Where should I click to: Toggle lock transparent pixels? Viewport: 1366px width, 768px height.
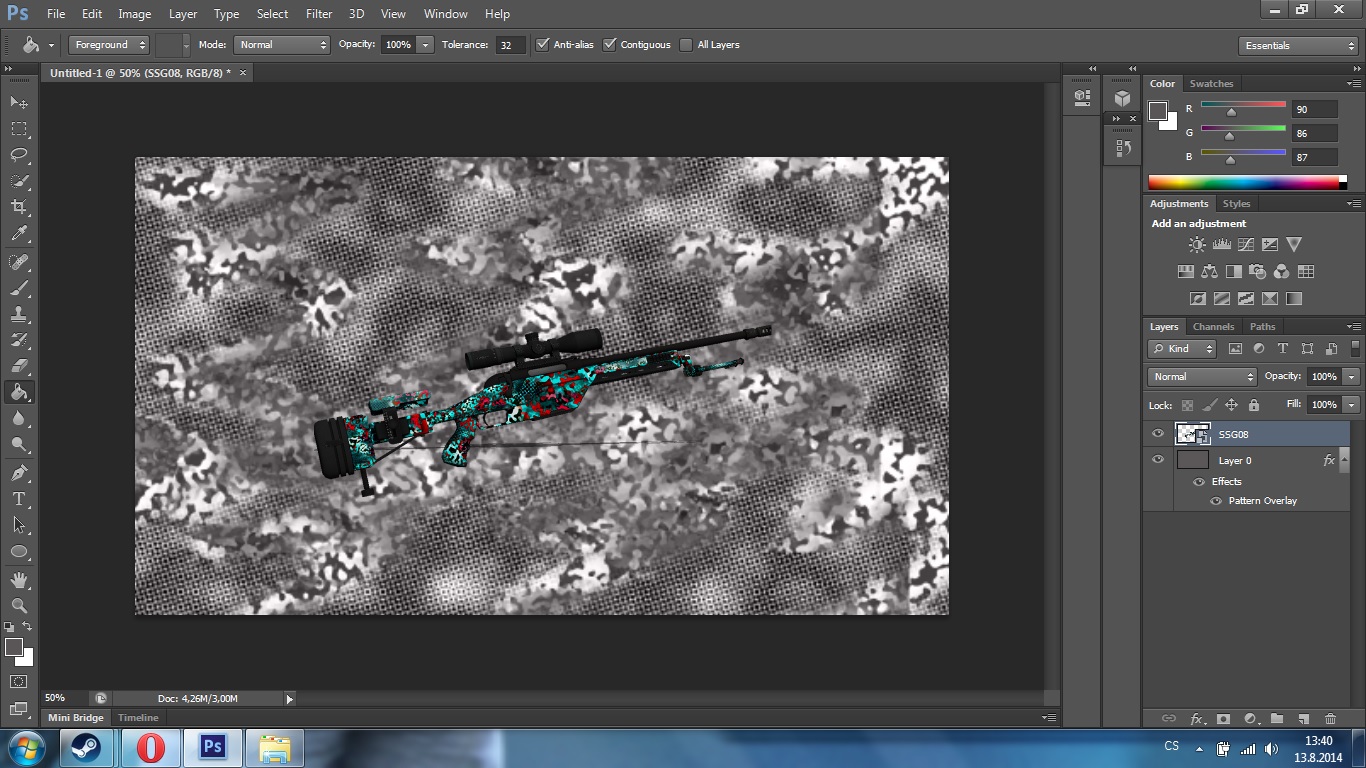pyautogui.click(x=1187, y=405)
